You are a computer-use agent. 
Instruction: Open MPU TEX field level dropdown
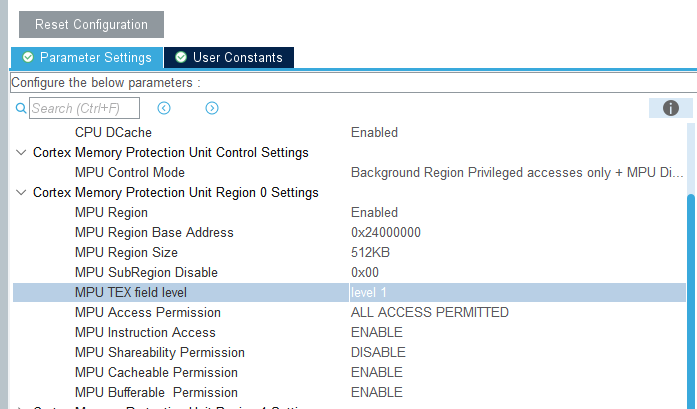[517, 293]
